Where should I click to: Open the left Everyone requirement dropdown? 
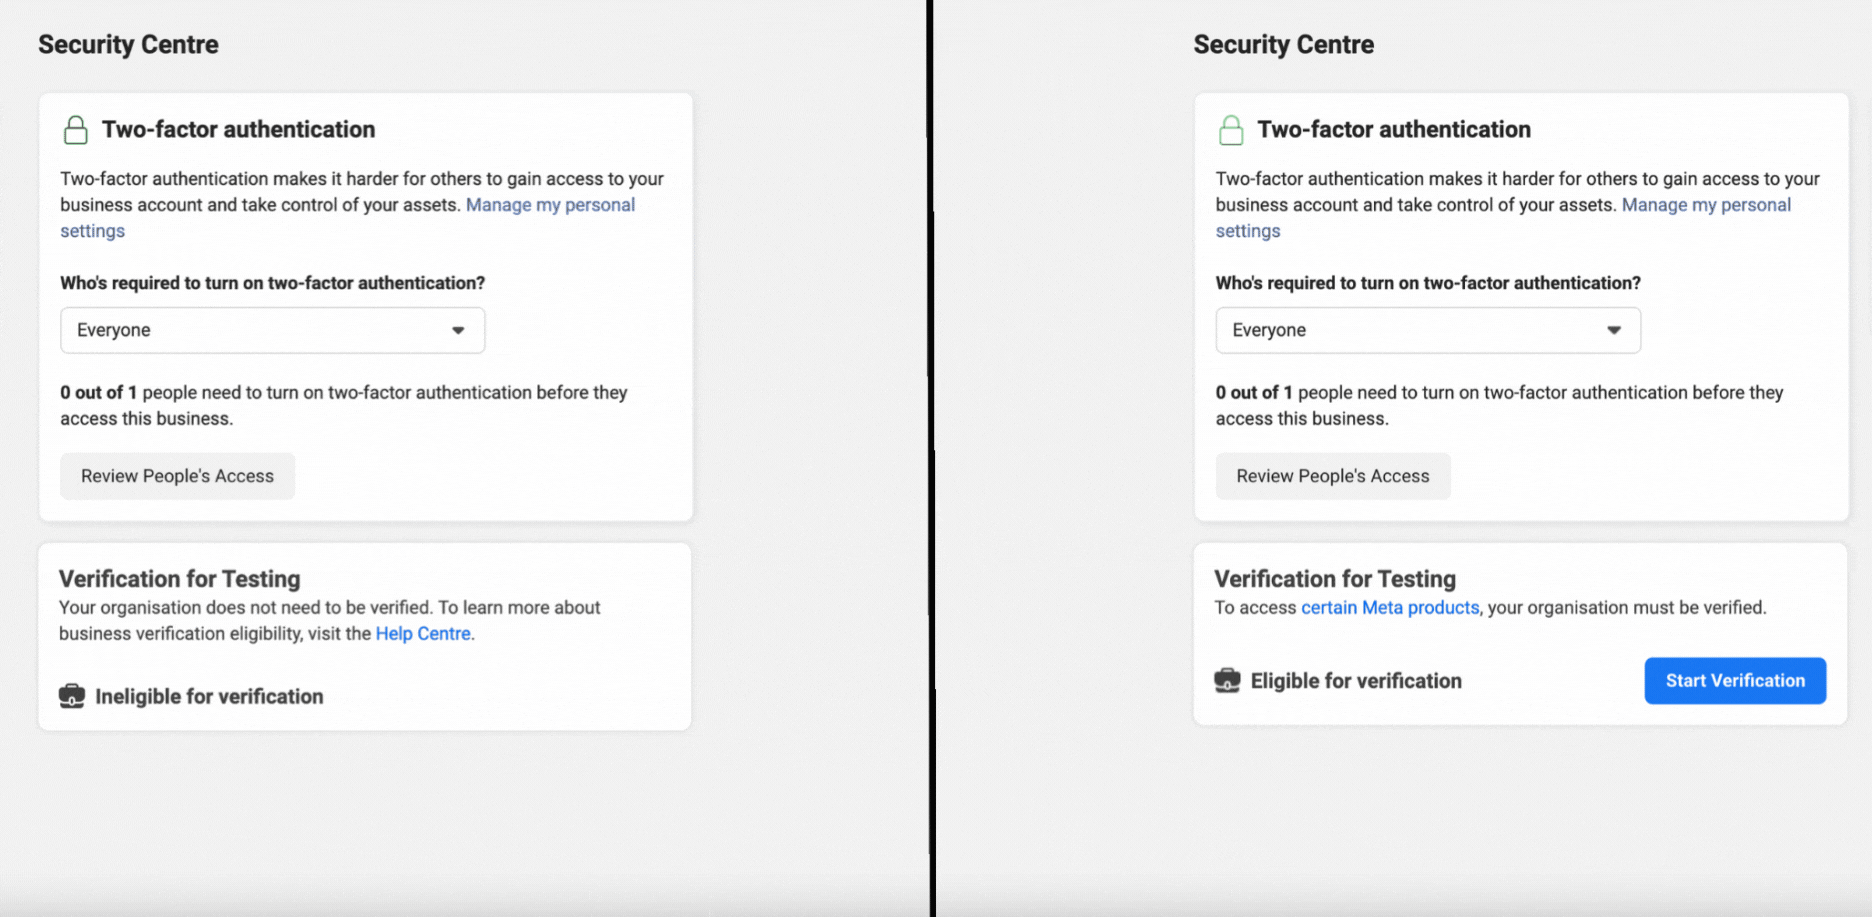(x=271, y=330)
